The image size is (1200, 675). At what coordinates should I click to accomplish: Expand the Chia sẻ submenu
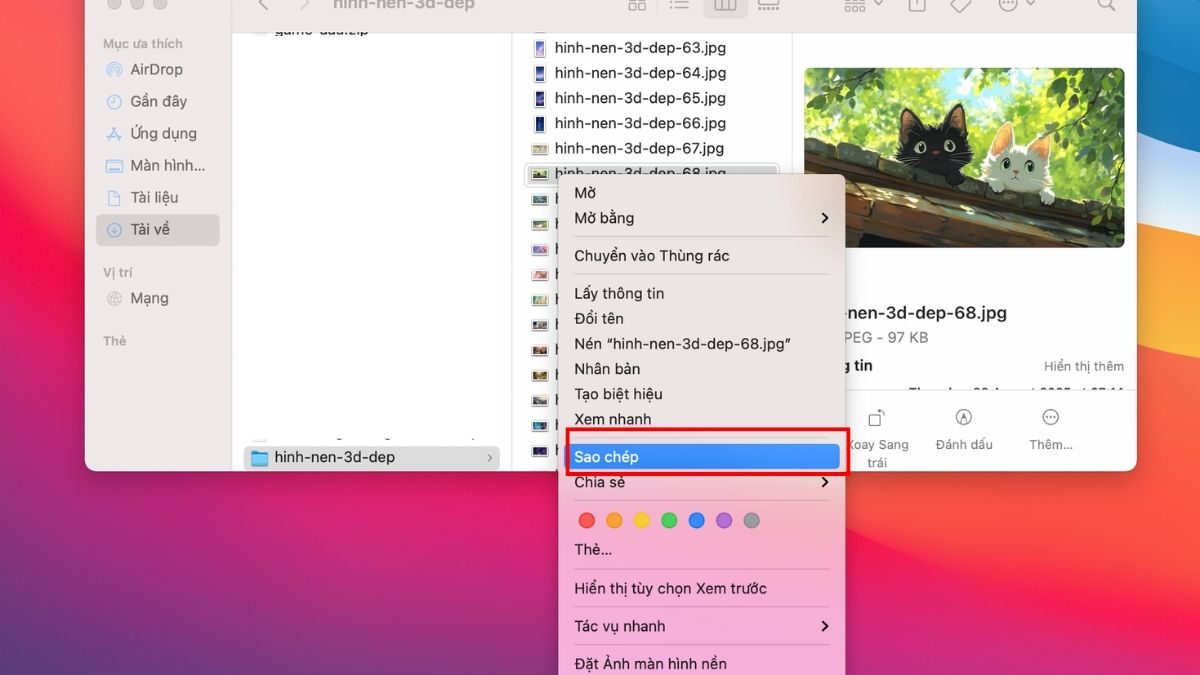(x=700, y=483)
